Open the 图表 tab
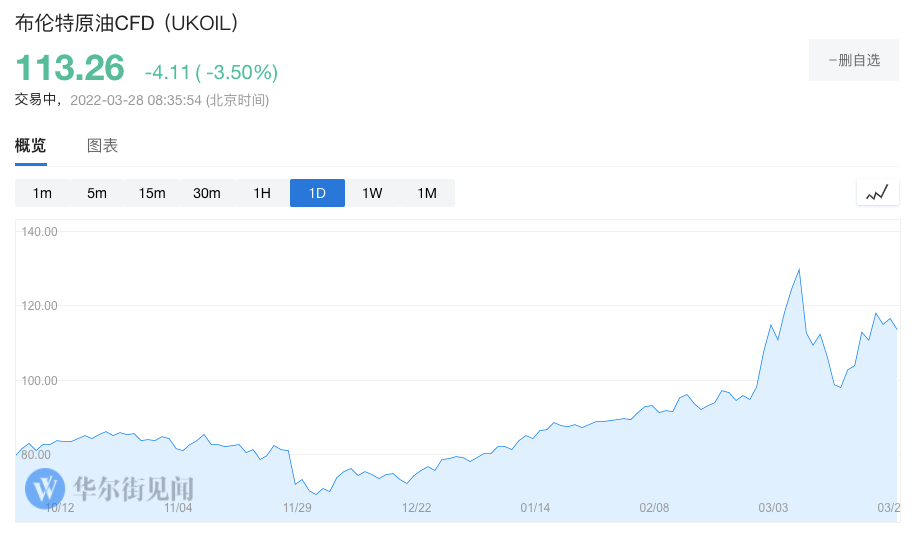The height and width of the screenshot is (535, 919). [103, 146]
